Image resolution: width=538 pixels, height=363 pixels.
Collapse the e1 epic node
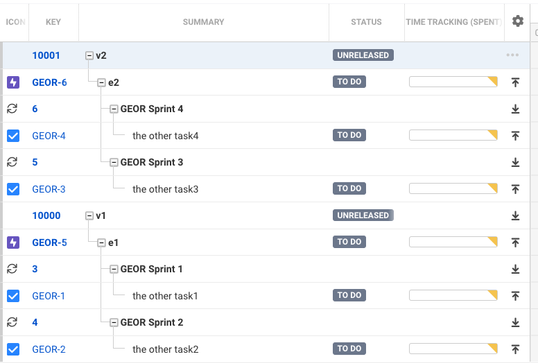click(101, 243)
